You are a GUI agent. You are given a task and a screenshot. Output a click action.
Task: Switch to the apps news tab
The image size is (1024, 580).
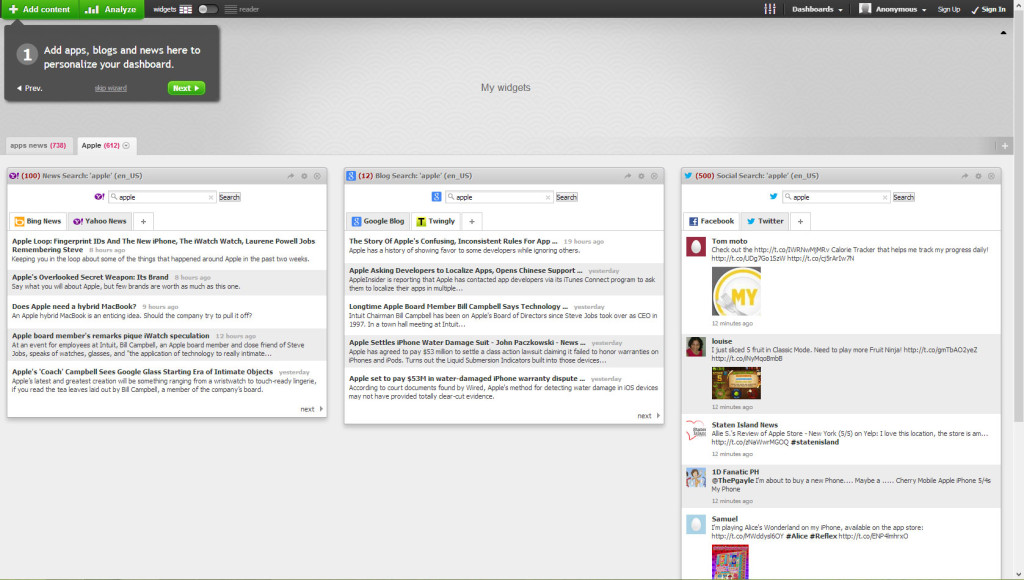(39, 146)
